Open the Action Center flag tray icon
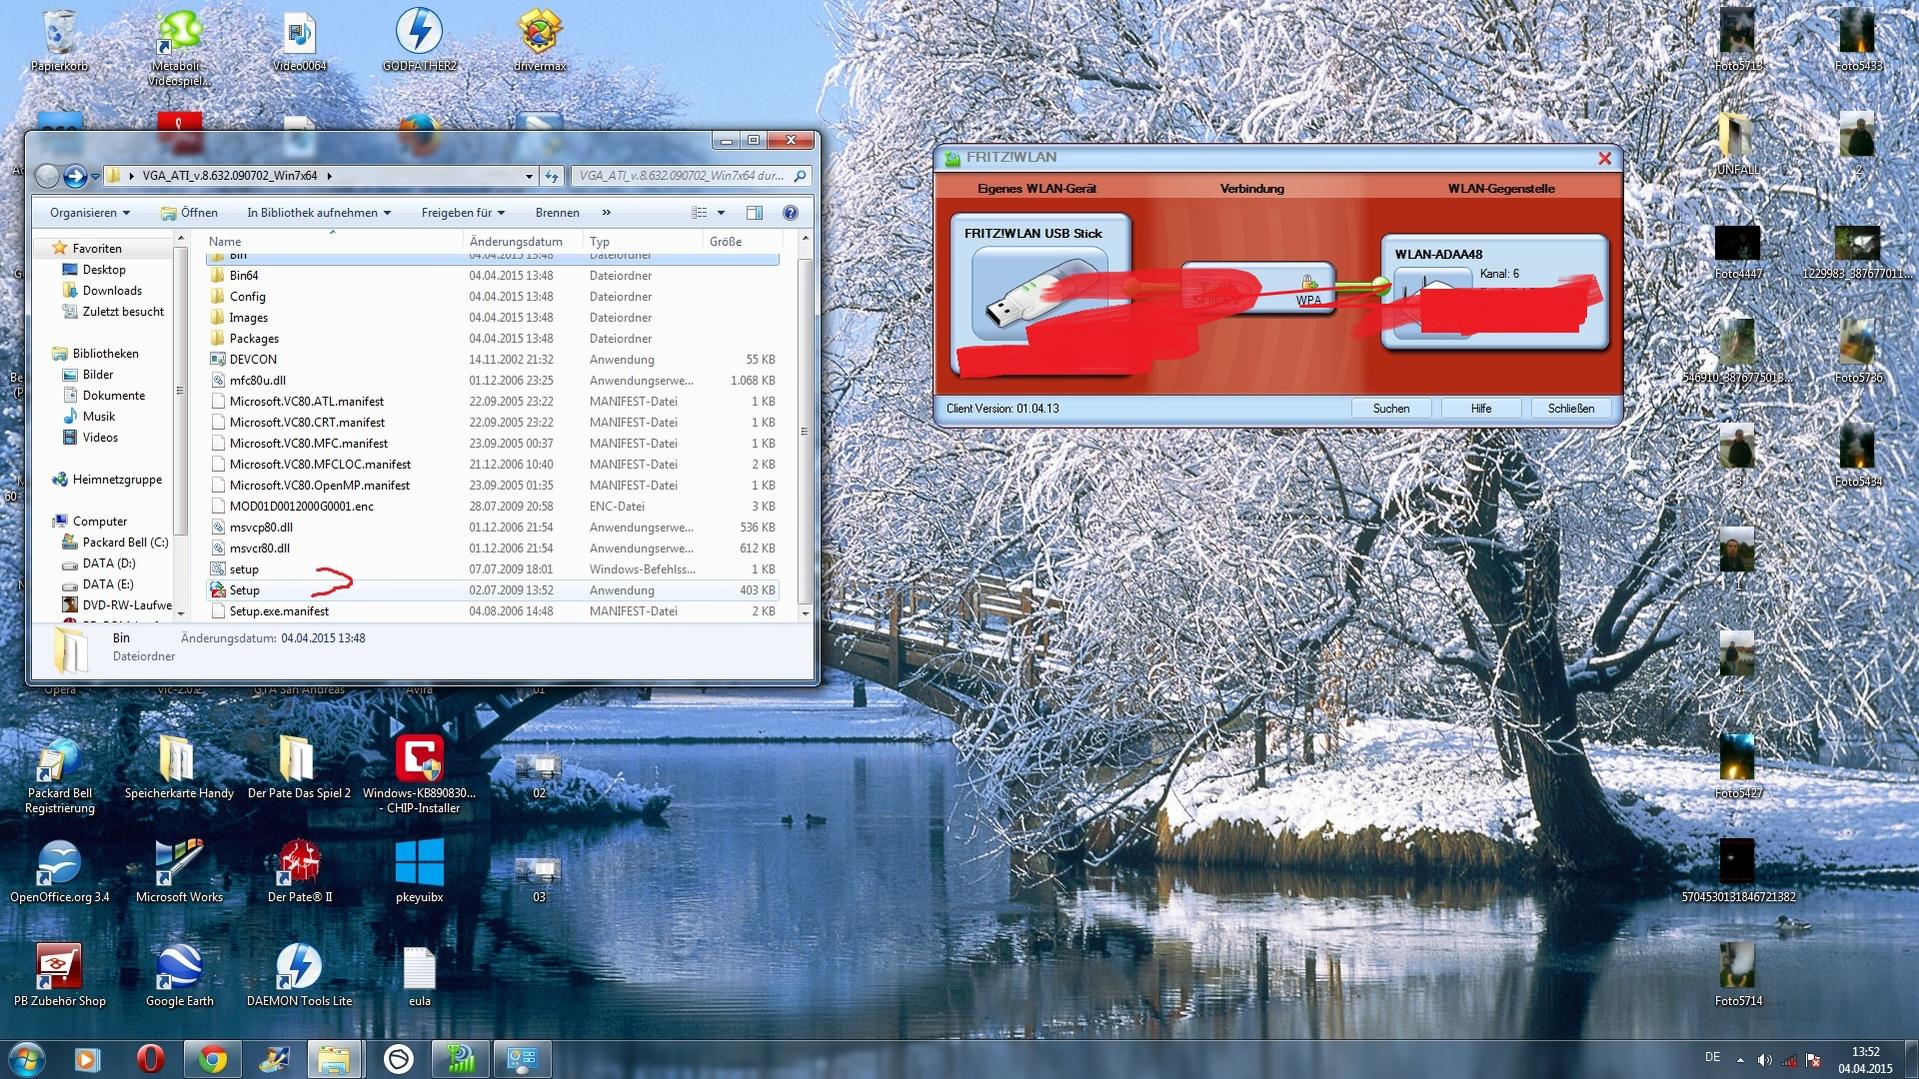 coord(1812,1059)
